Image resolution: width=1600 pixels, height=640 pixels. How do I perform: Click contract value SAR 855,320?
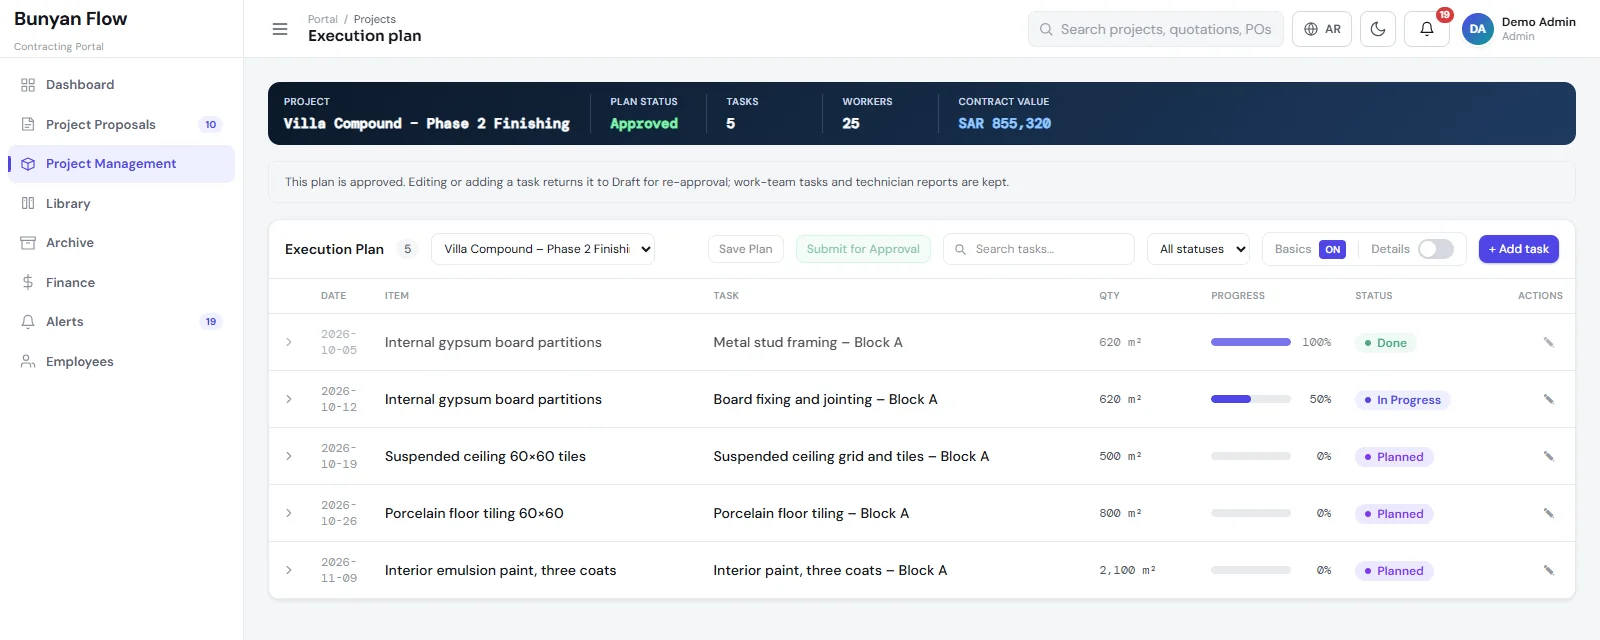point(1004,123)
